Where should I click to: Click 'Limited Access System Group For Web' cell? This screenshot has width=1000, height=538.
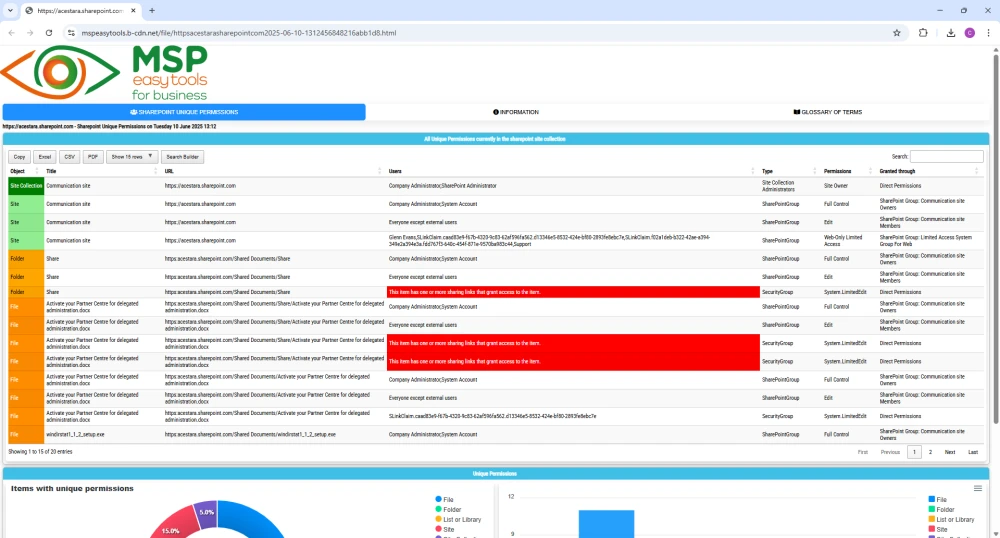click(930, 240)
